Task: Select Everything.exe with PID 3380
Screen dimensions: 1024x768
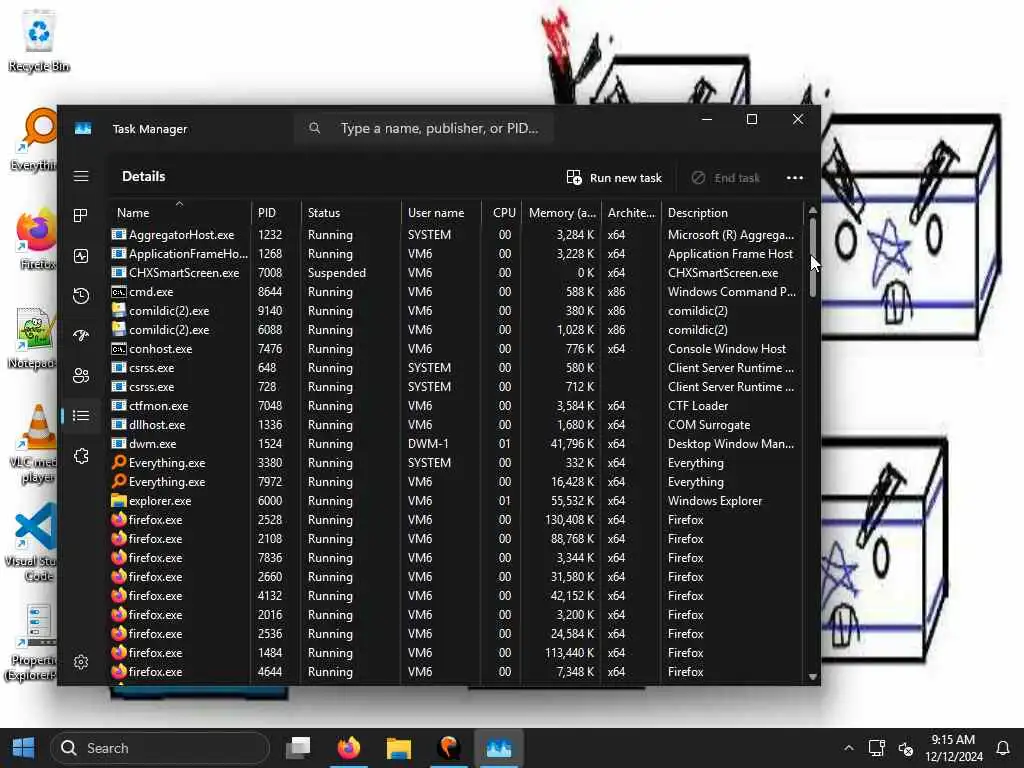Action: point(456,462)
